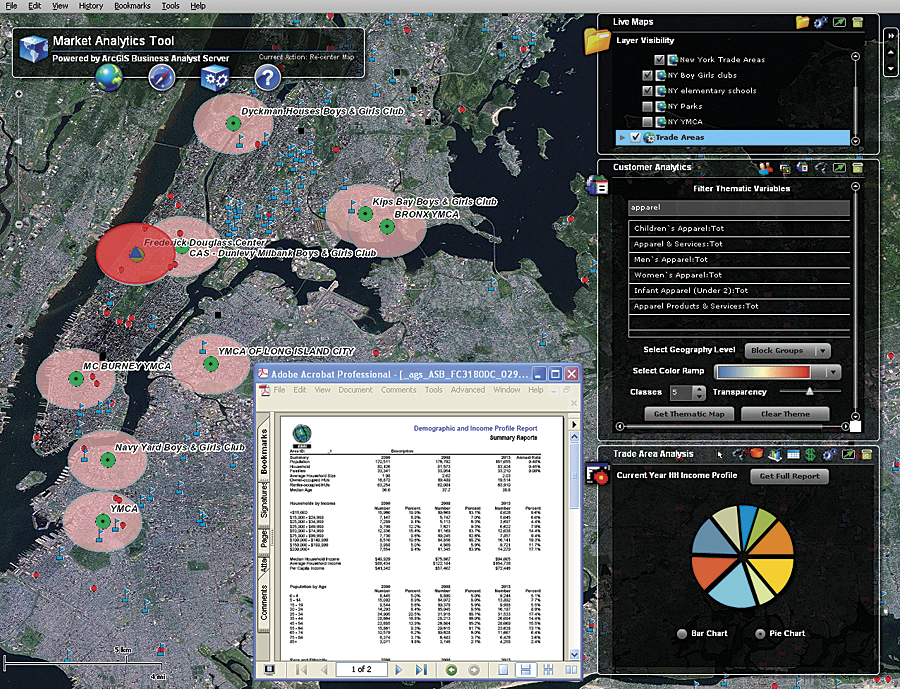Viewport: 900px width, 689px height.
Task: Open the gears icon in Trade Area Analysis header
Action: (x=829, y=455)
